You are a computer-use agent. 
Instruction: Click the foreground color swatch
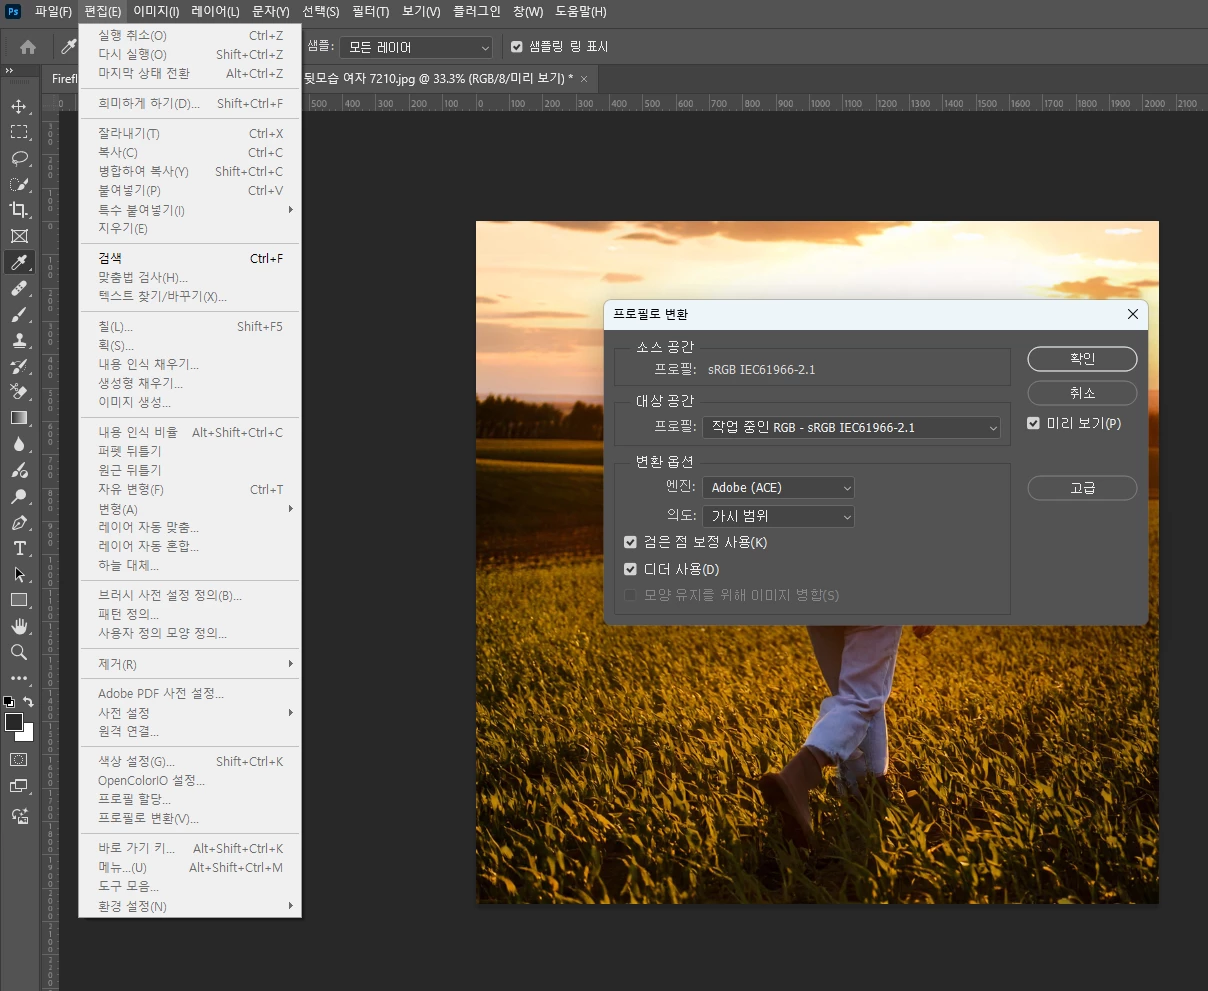(13, 722)
